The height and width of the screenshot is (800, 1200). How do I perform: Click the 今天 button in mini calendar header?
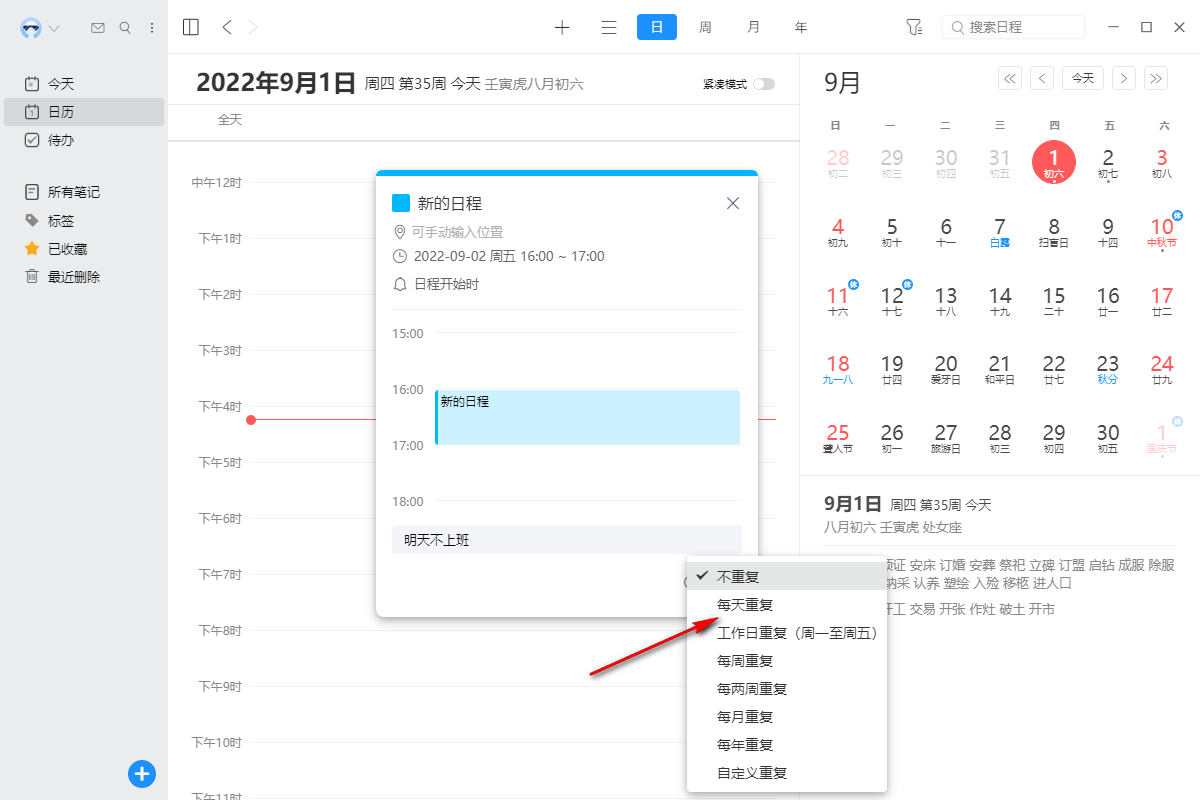point(1083,78)
